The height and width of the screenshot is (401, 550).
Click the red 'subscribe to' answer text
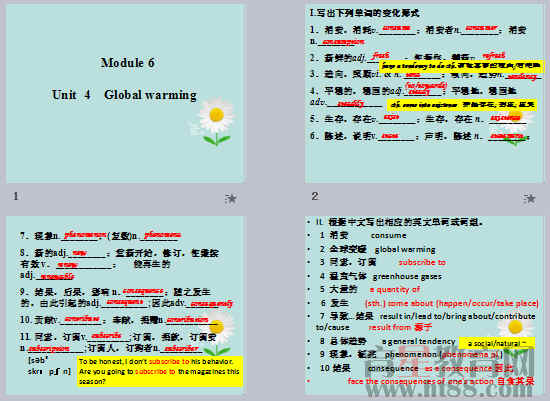click(422, 262)
